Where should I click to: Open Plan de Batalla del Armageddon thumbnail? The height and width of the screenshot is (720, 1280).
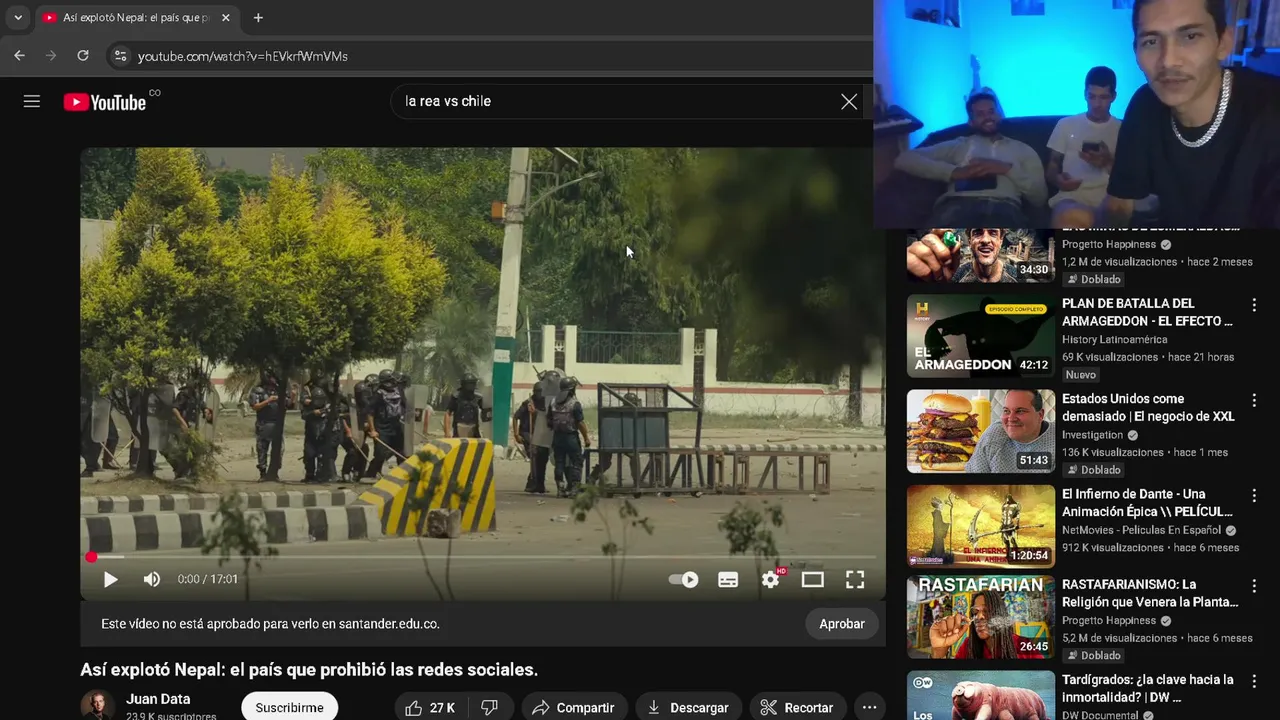pyautogui.click(x=981, y=336)
